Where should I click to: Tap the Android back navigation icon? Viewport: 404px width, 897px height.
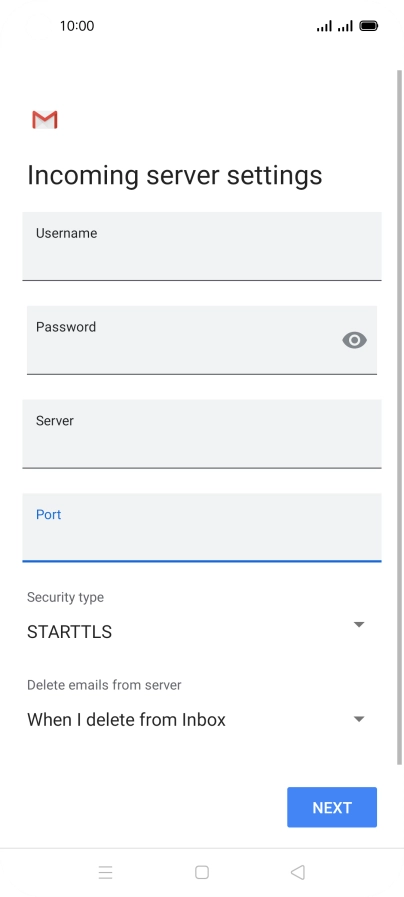point(298,872)
